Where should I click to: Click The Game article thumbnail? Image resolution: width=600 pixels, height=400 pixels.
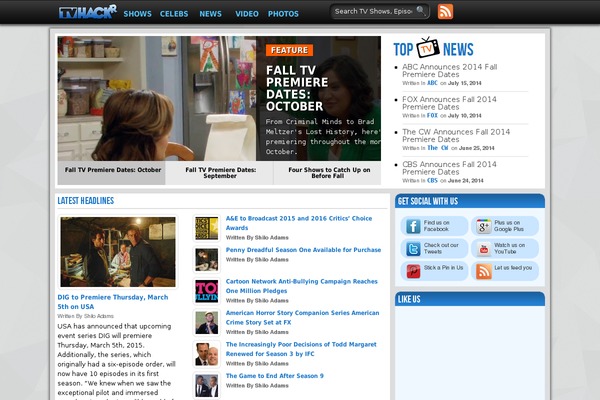(x=207, y=385)
